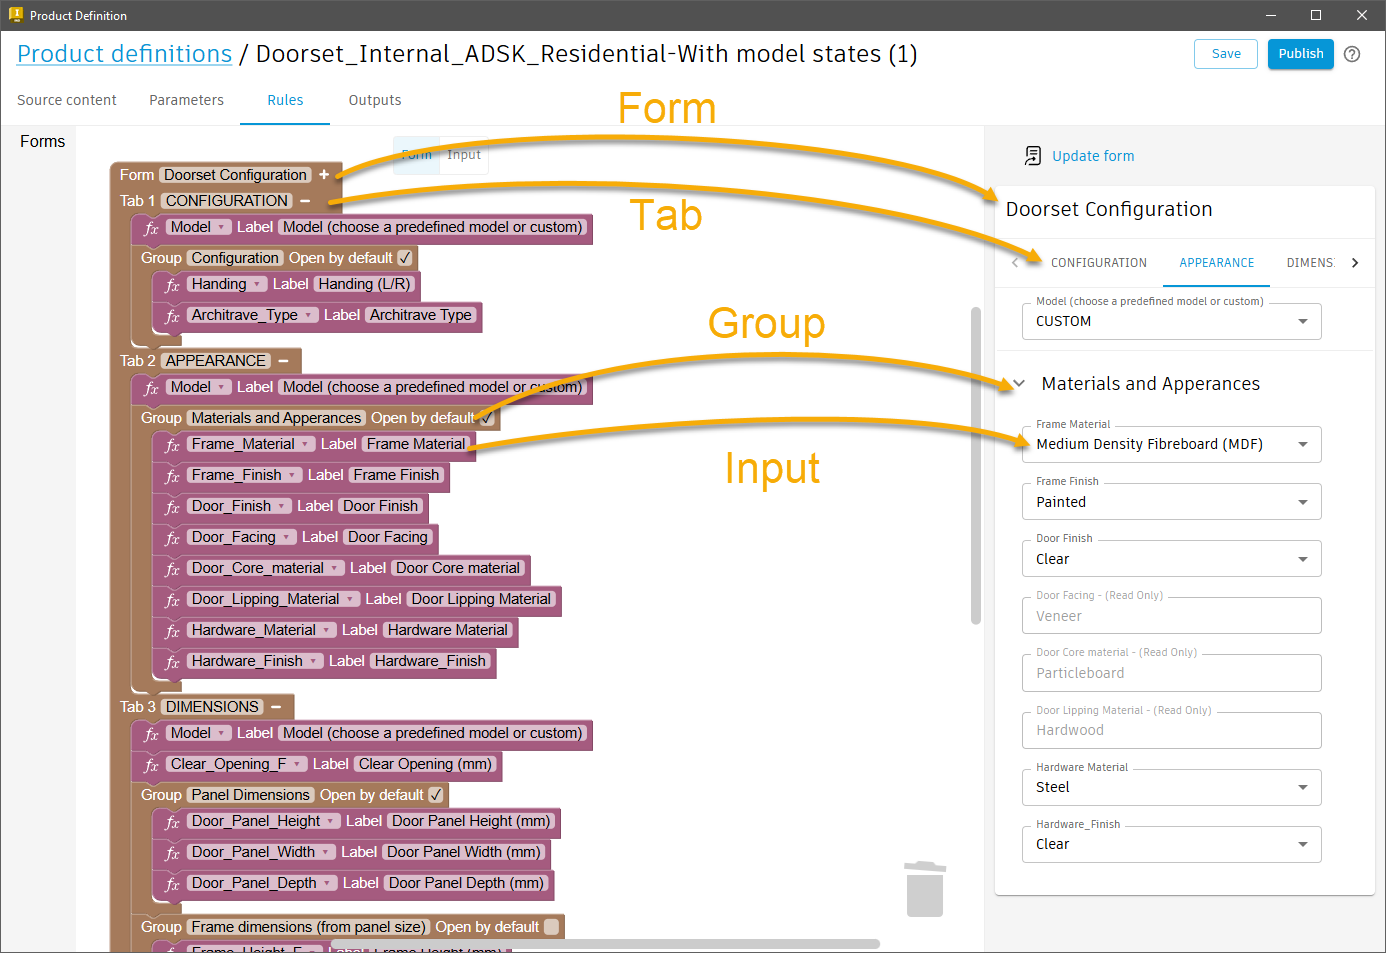Collapse the Materials and Apperances group chevron
The height and width of the screenshot is (953, 1386).
point(1019,383)
